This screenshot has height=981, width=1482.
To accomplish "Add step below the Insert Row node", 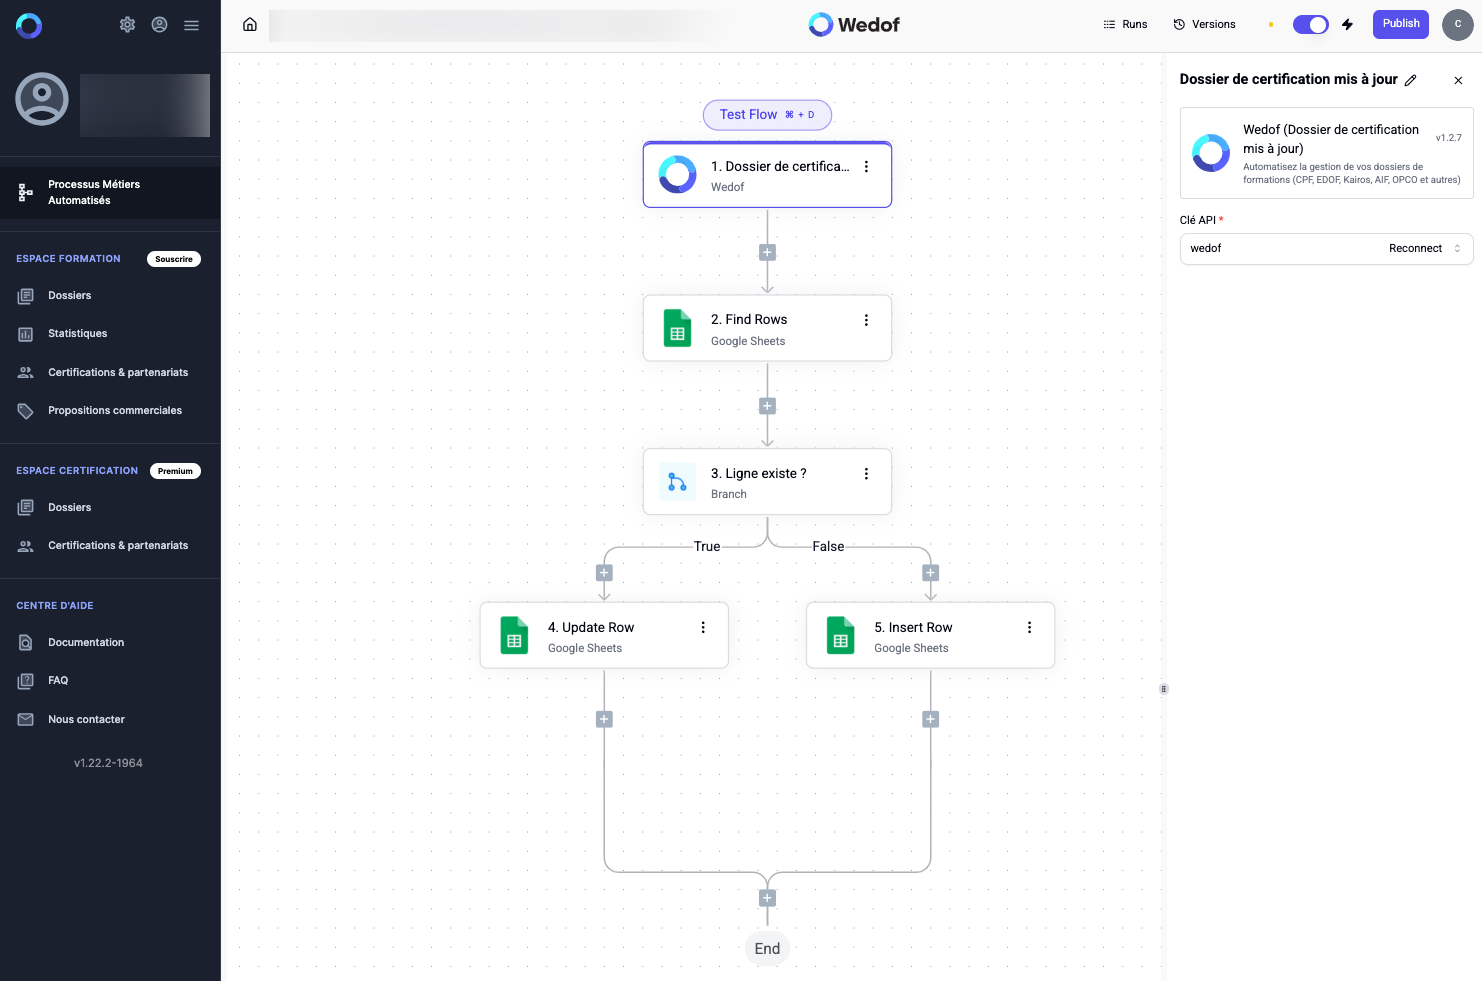I will pos(930,719).
